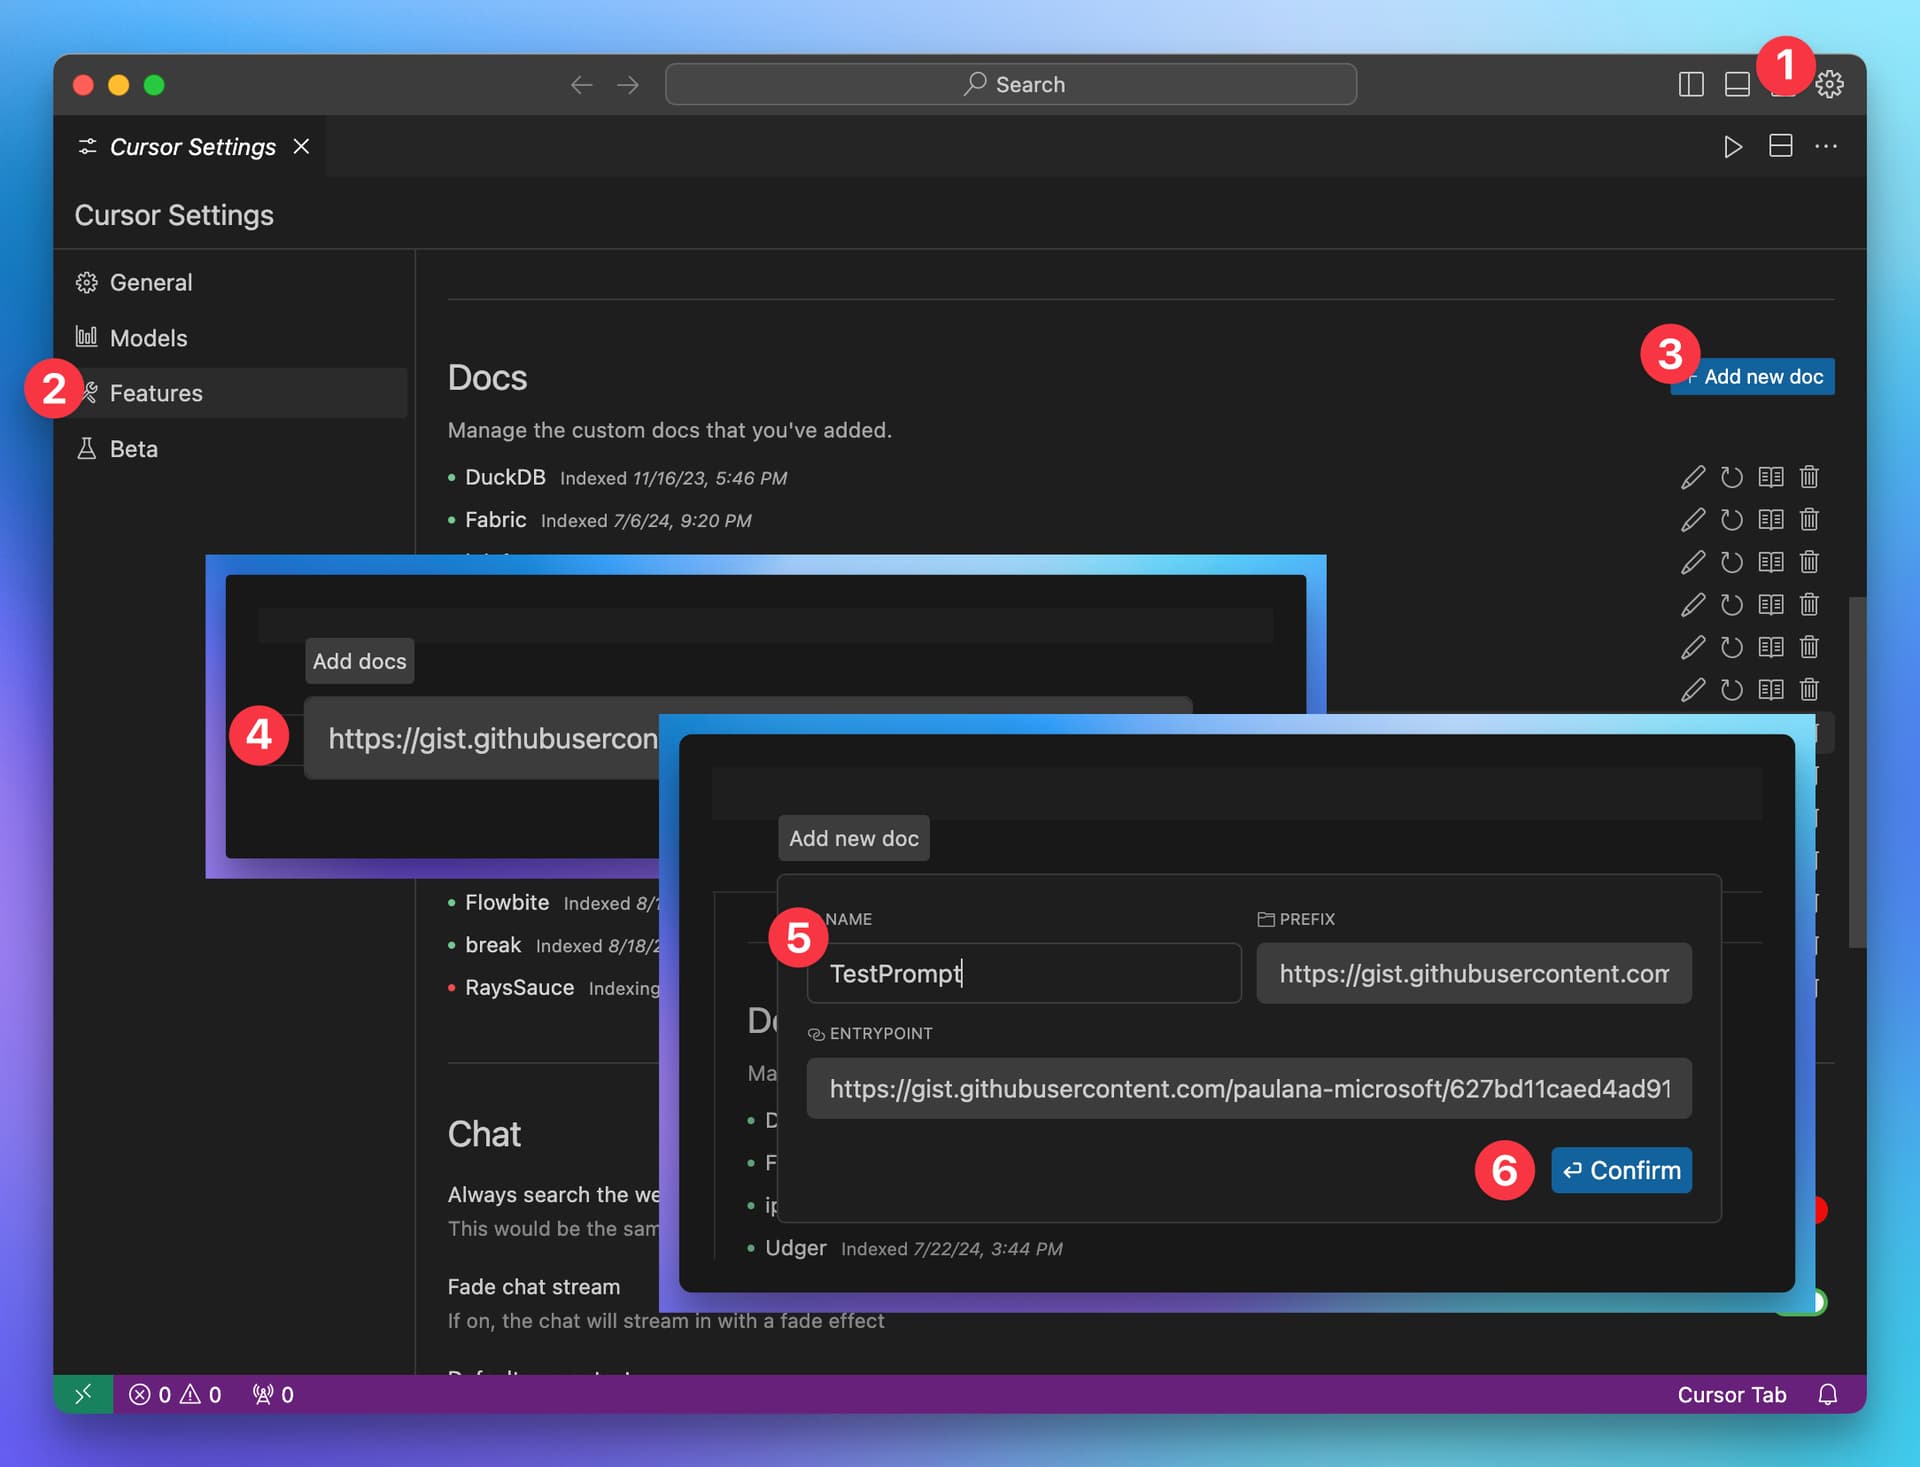Open the more actions ellipsis menu
1920x1467 pixels.
tap(1826, 147)
